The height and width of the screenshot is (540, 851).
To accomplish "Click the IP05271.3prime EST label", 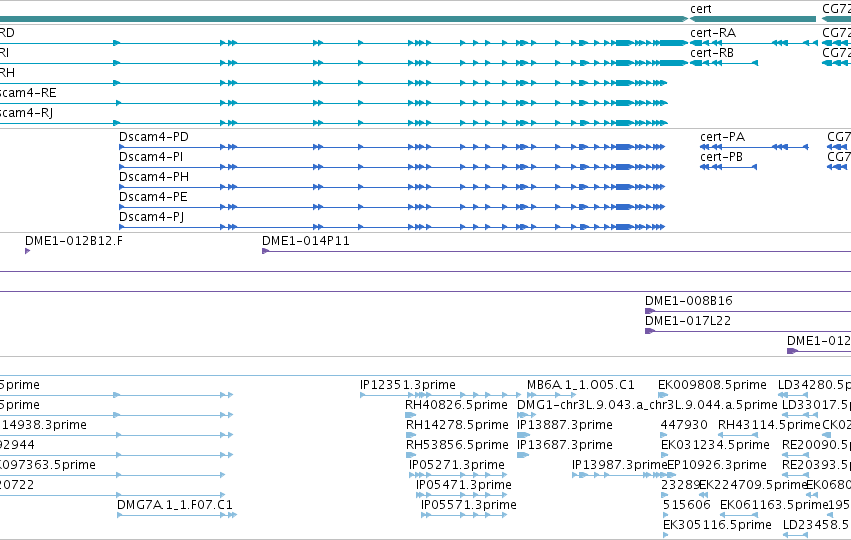I will [x=456, y=465].
